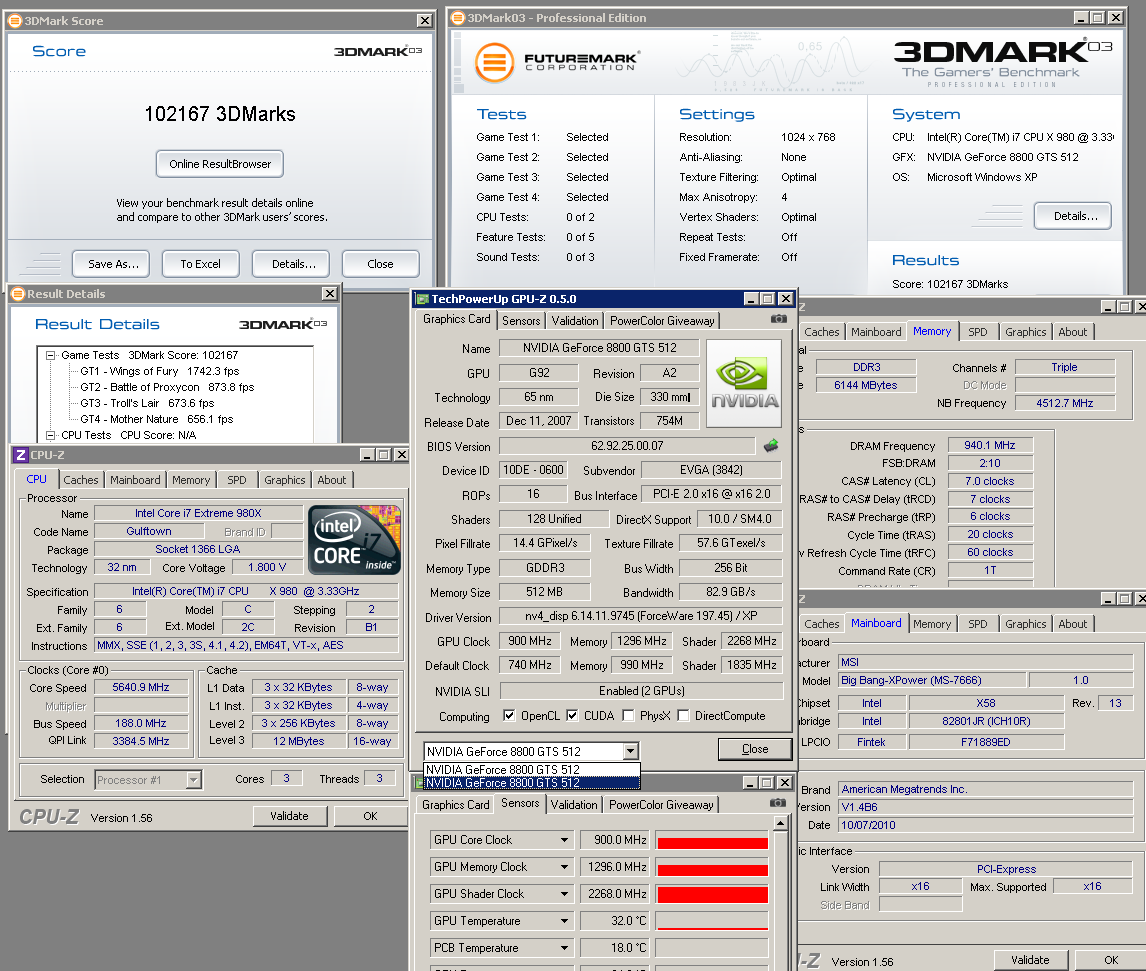
Task: Click the NVIDIA logo in GPU-Z
Action: (744, 383)
